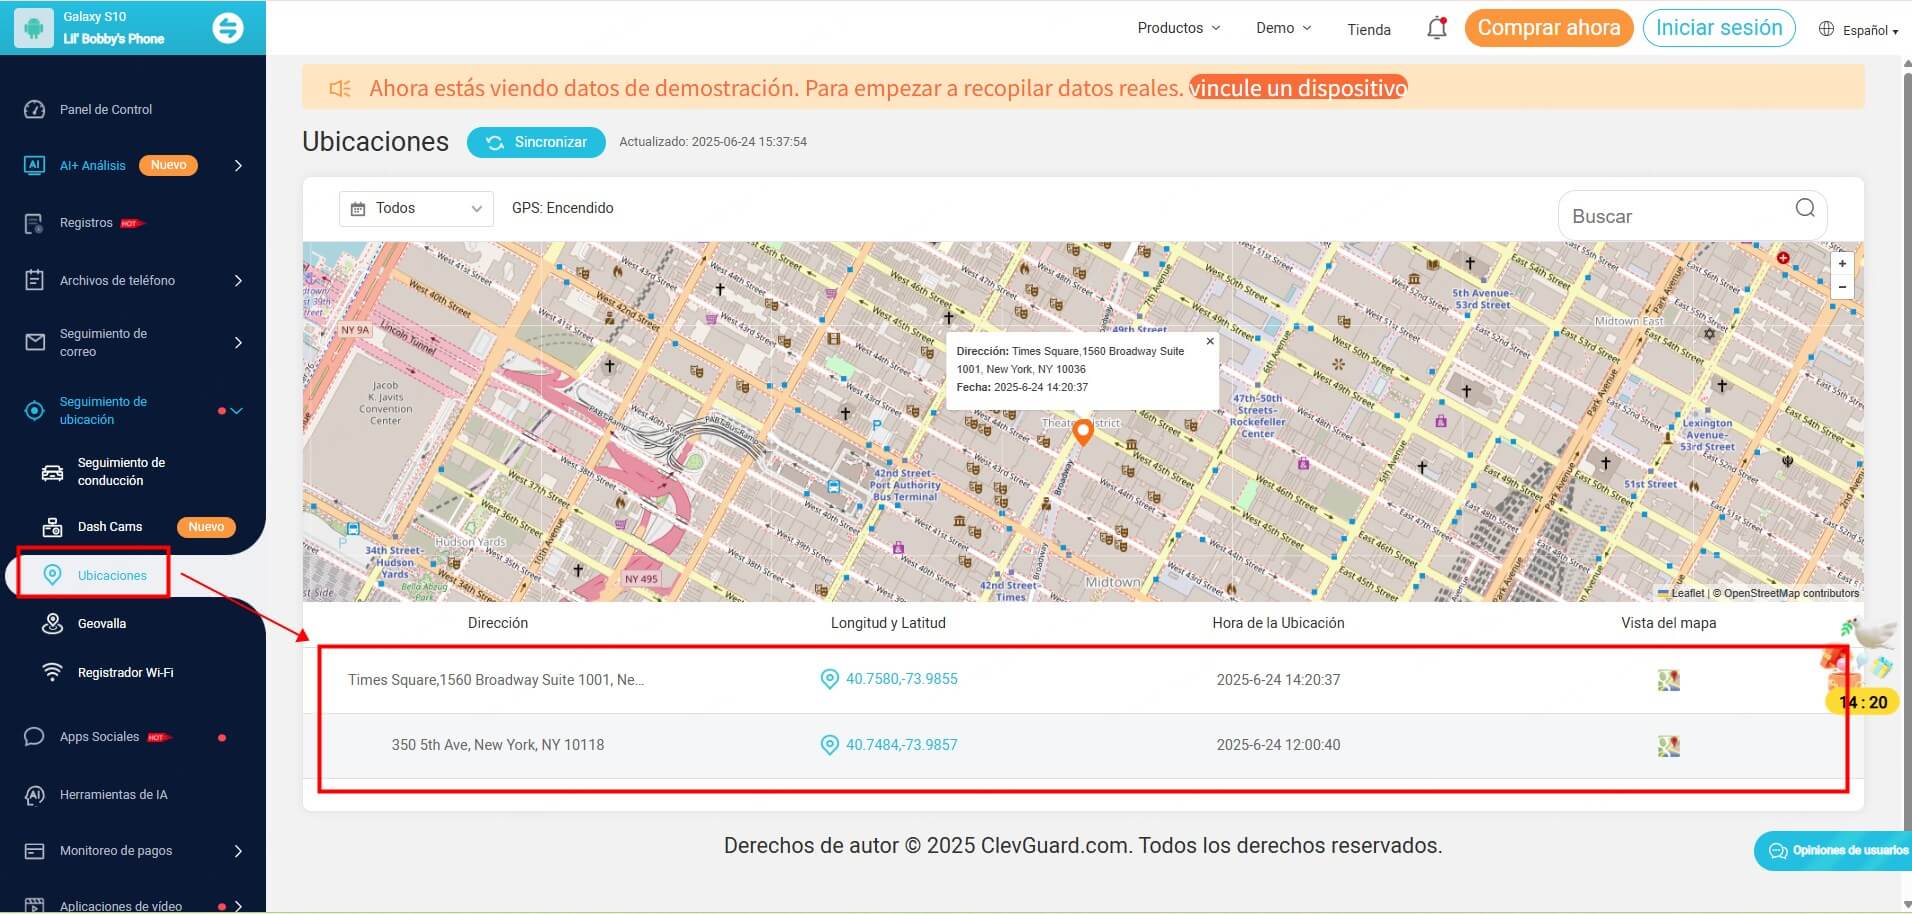Viewport: 1912px width, 914px height.
Task: Open Registrador Wi-Fi page
Action: point(125,672)
